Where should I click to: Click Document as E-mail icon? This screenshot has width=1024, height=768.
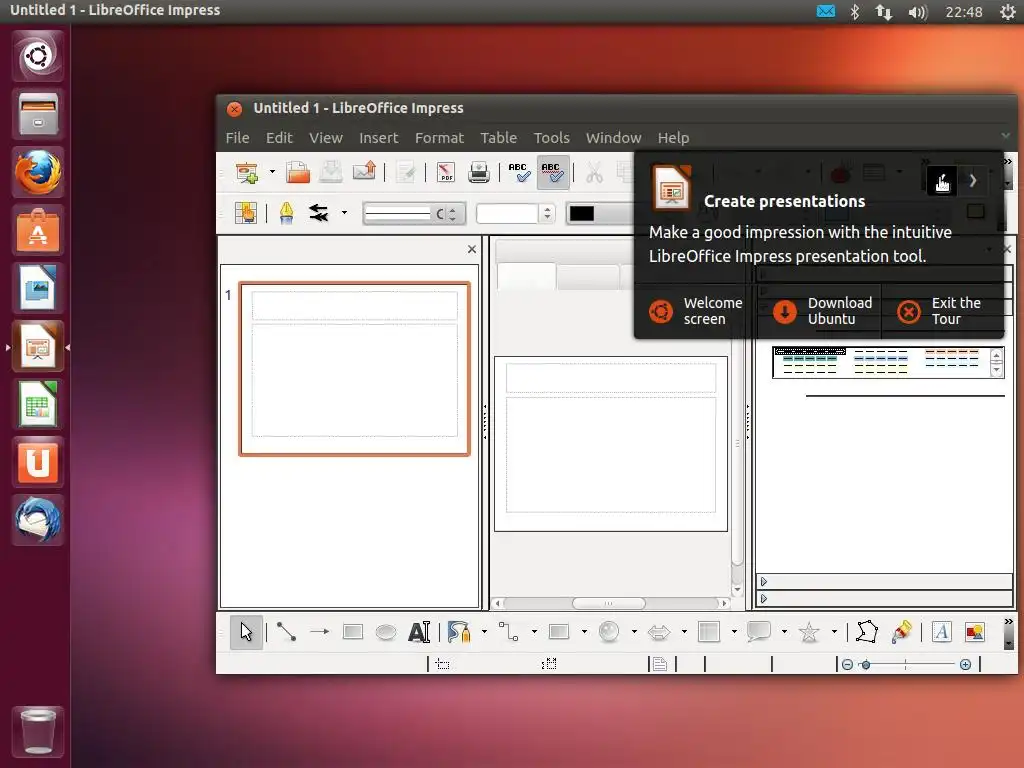[x=364, y=172]
